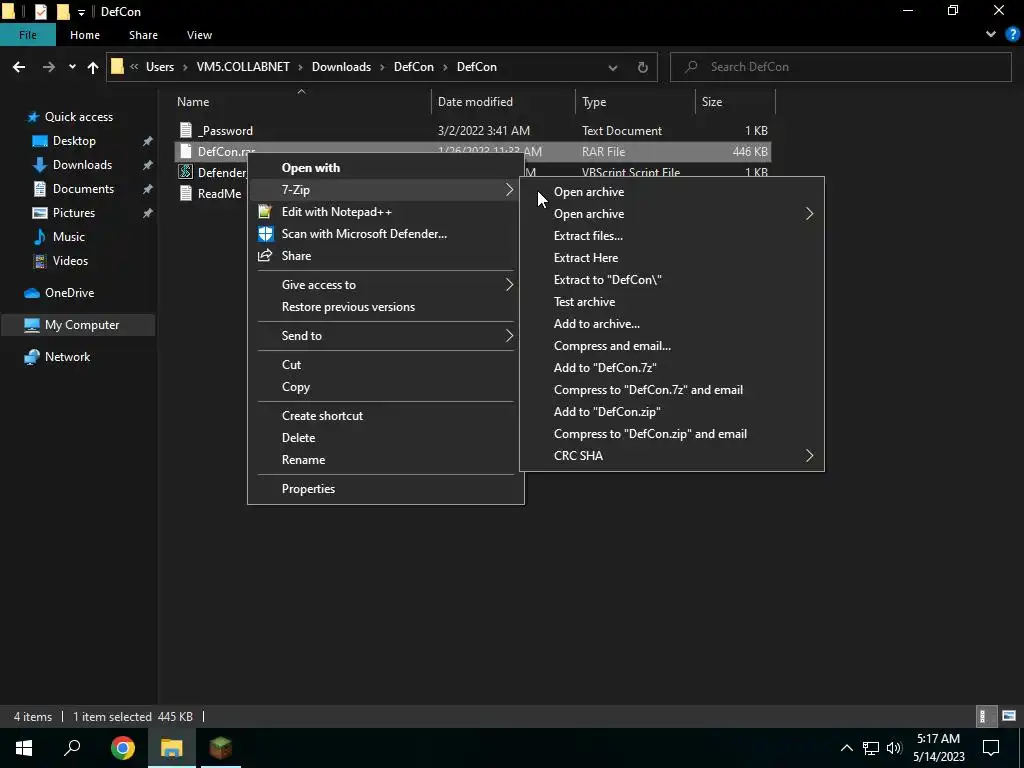The image size is (1024, 768).
Task: Click the Downloads breadcrumb in address bar
Action: tap(341, 67)
